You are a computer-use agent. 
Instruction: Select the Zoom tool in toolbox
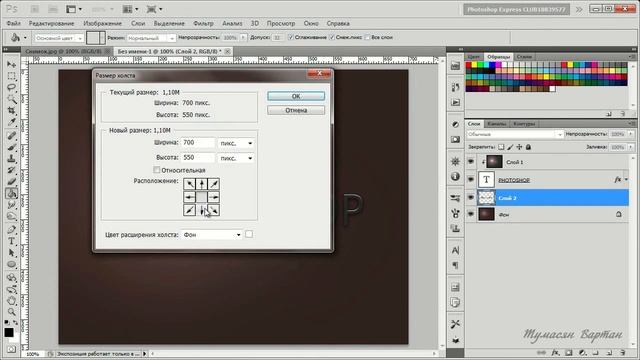pos(11,312)
